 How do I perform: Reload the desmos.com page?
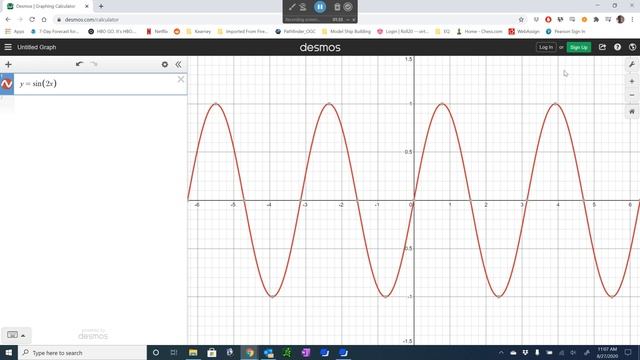tap(32, 19)
